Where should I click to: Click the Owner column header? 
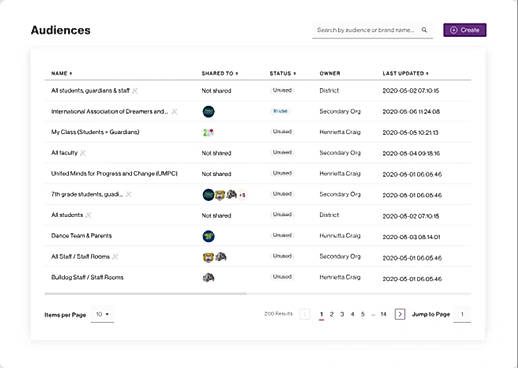(330, 73)
